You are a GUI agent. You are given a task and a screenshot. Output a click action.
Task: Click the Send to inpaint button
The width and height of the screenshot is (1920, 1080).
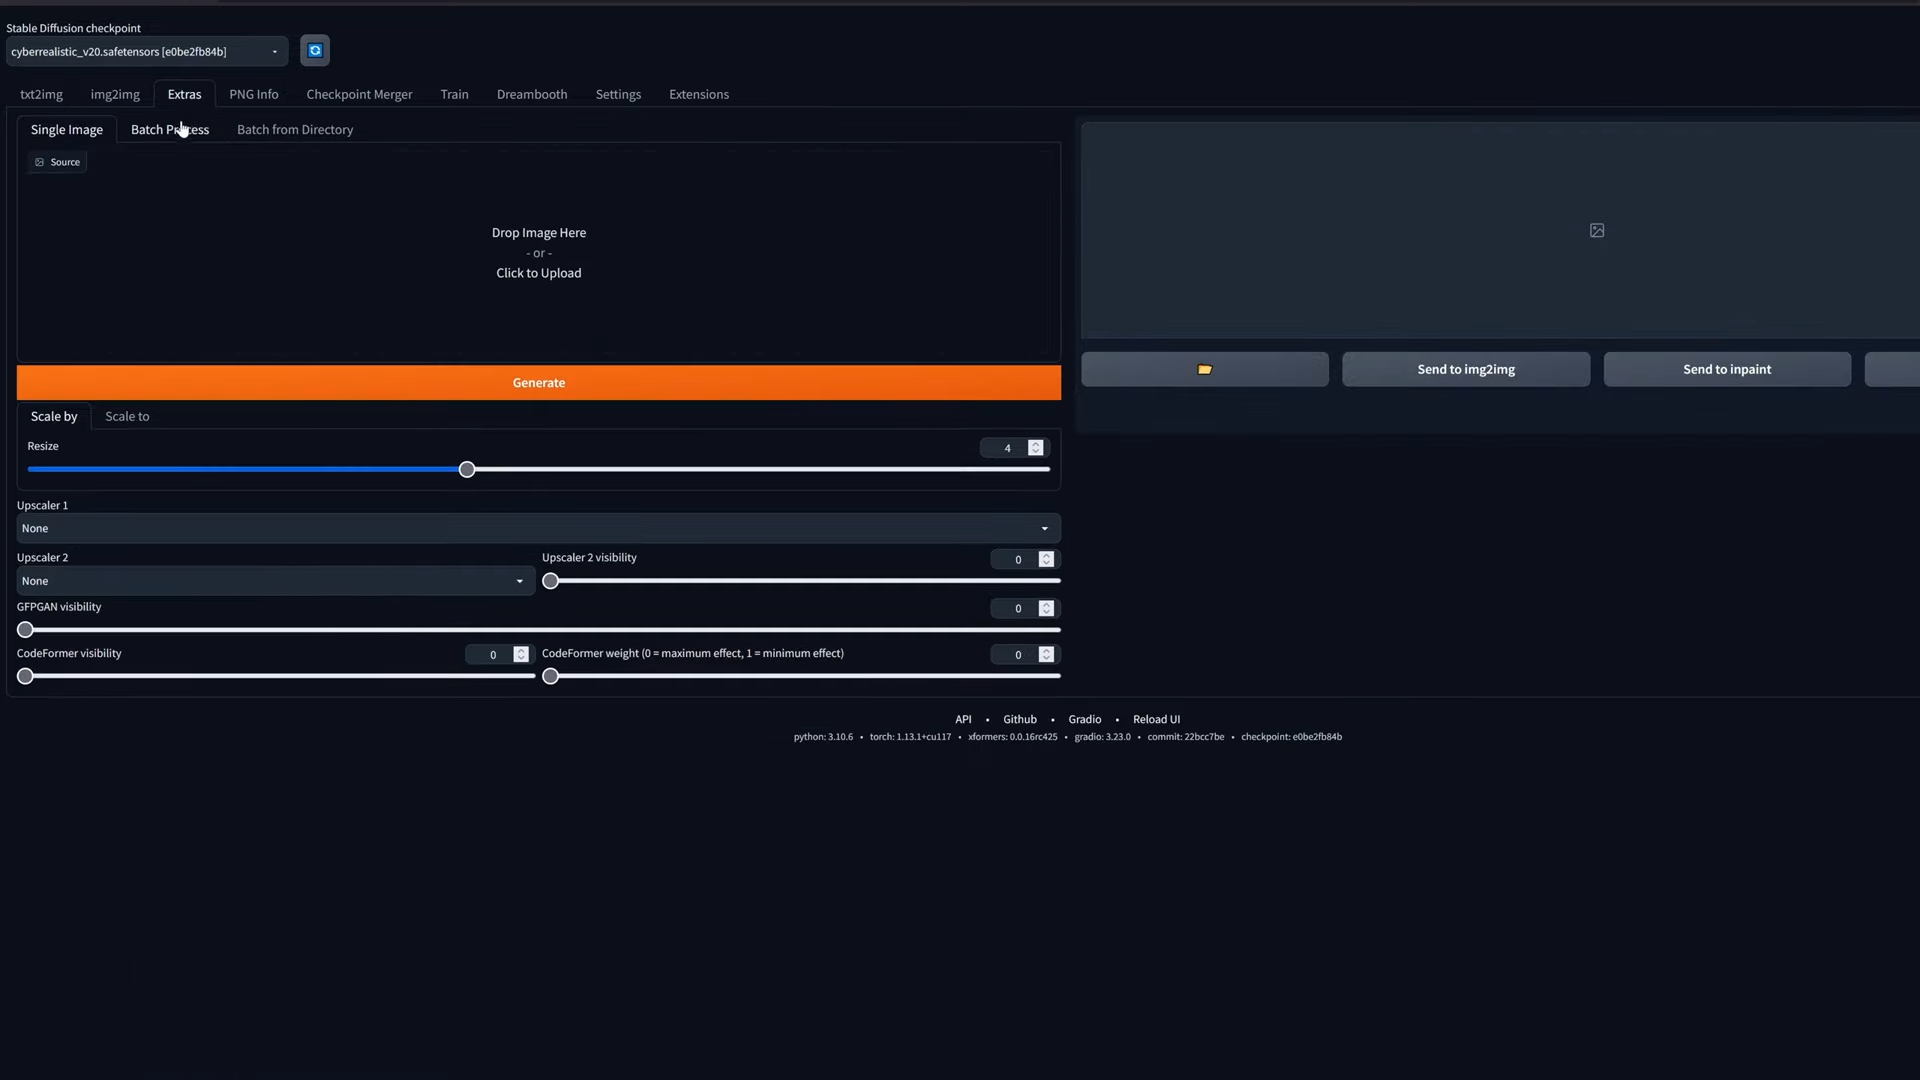click(1726, 369)
